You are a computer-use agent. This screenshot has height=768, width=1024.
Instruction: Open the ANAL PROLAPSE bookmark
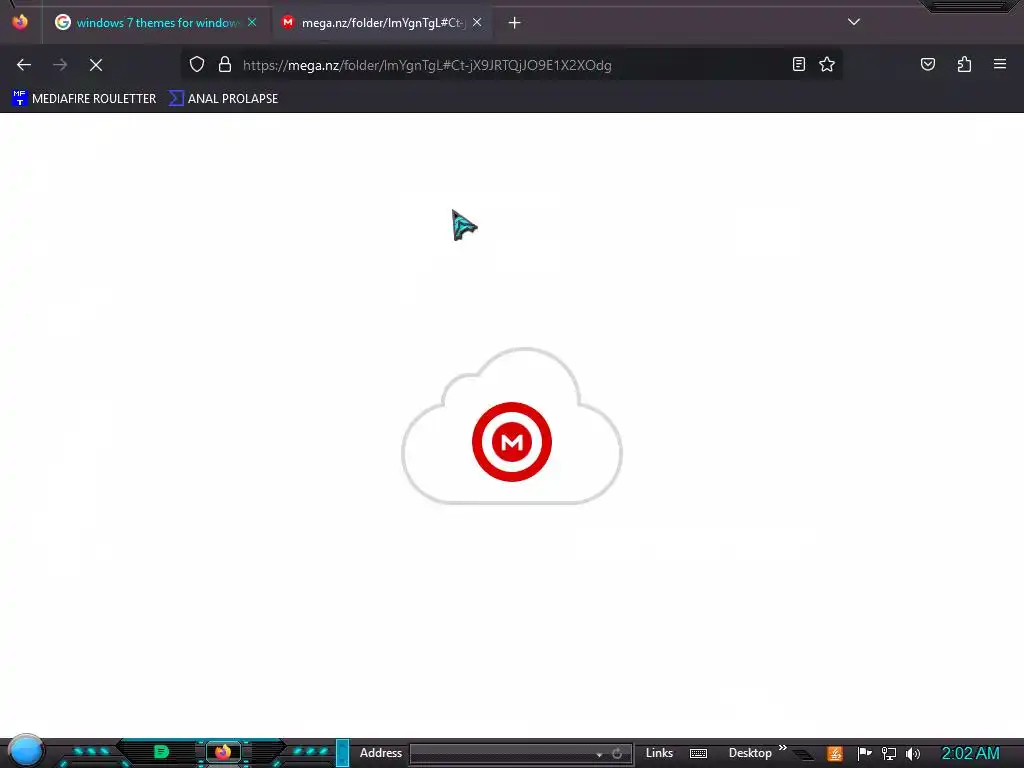coord(223,99)
